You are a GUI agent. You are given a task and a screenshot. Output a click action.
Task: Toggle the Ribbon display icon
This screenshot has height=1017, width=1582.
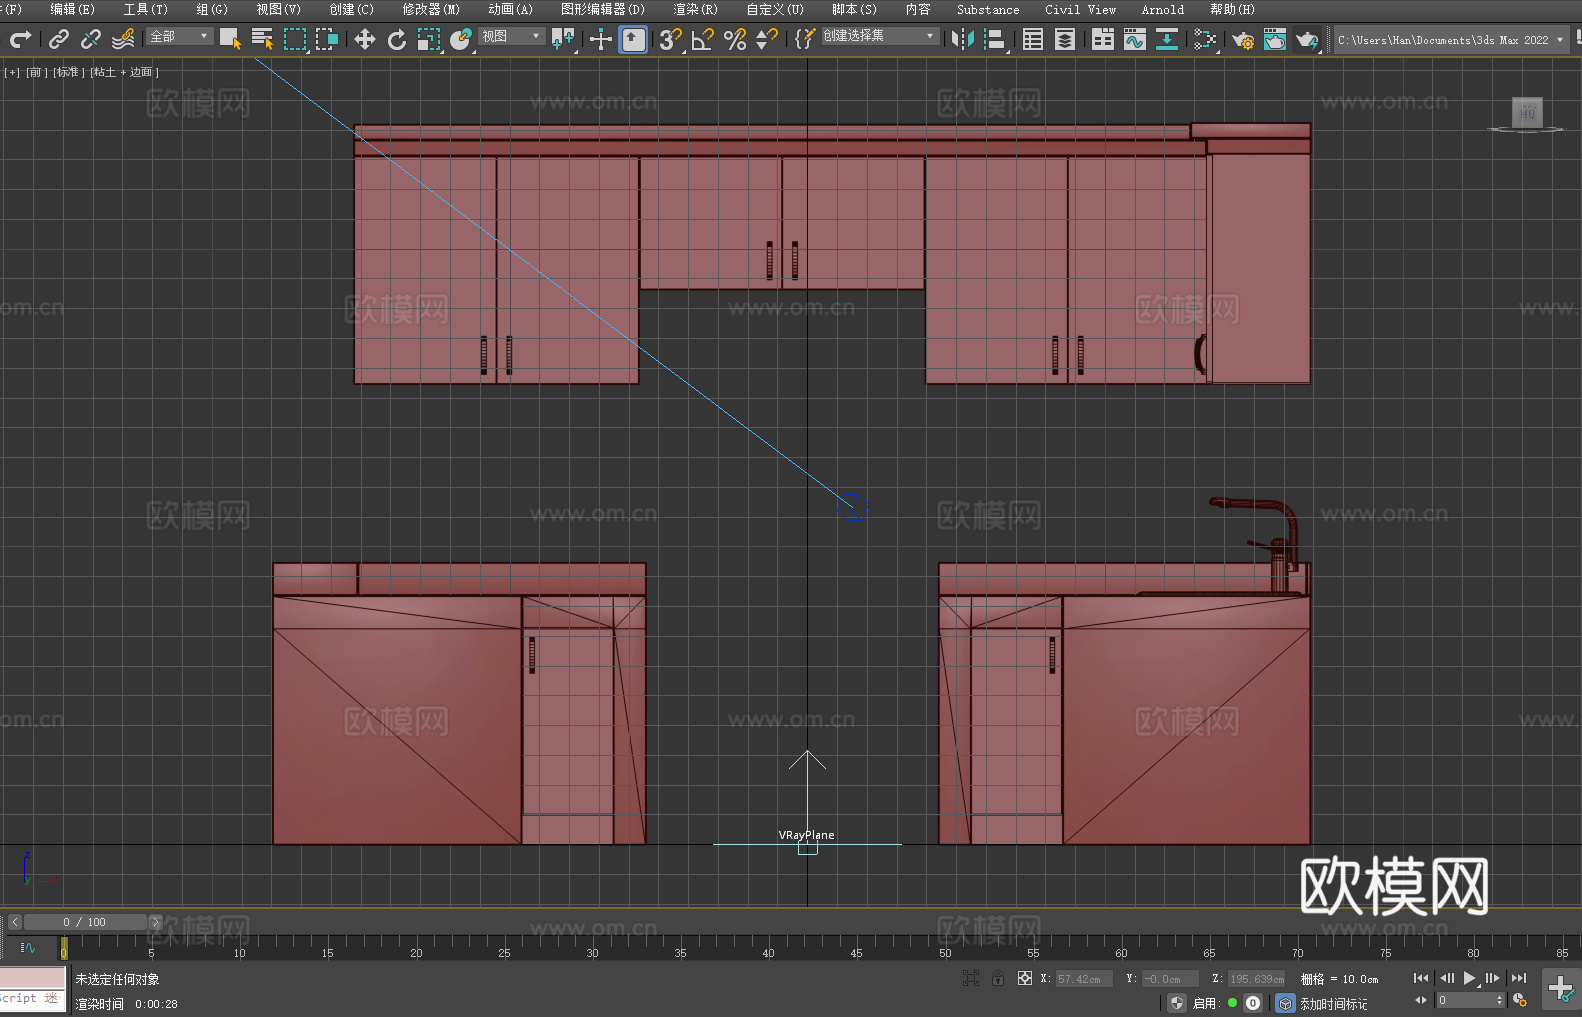[x=1103, y=39]
